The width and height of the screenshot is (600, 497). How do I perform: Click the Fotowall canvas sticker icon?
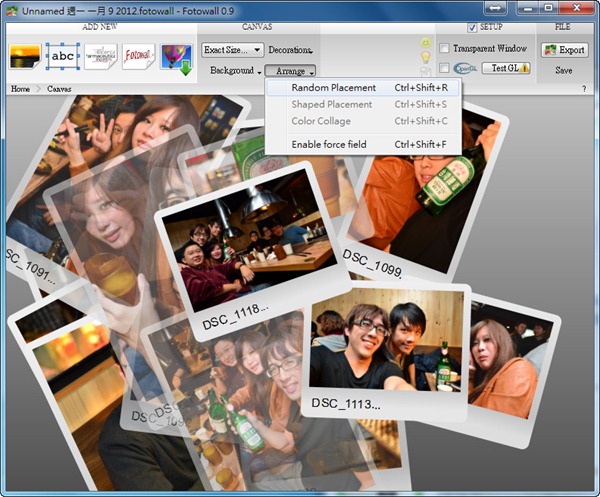point(139,57)
